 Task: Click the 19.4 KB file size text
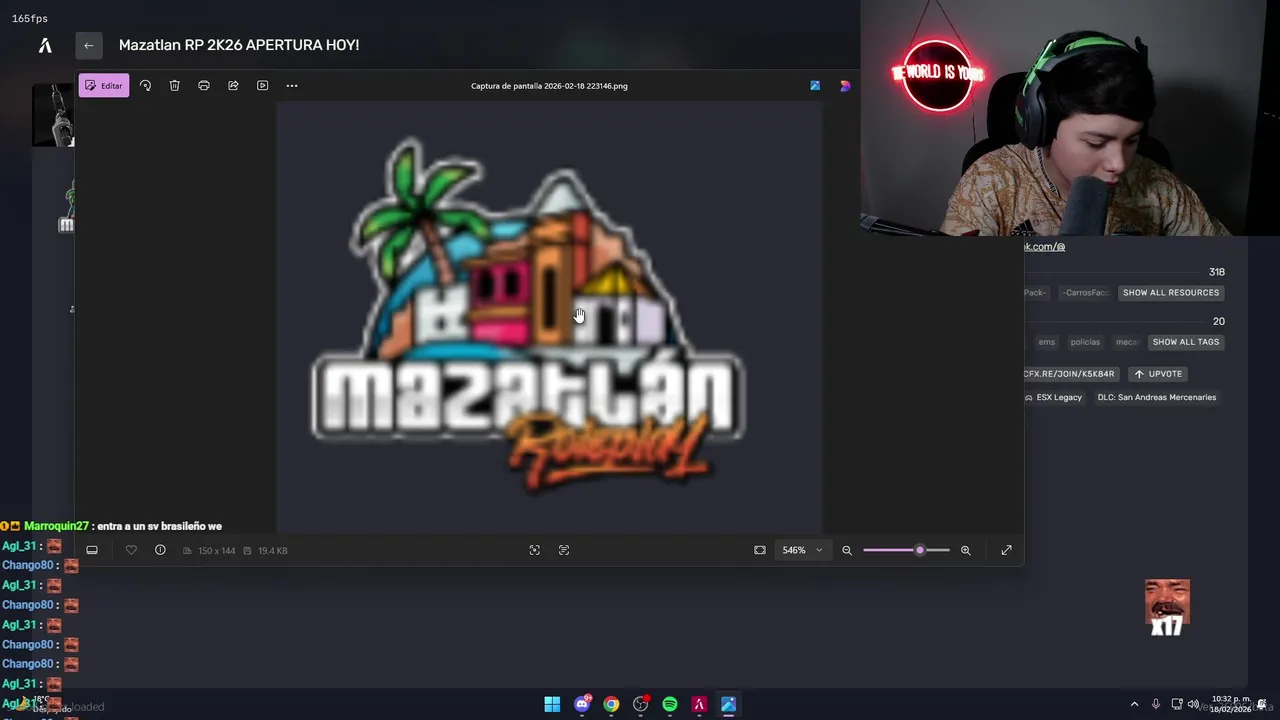point(272,551)
